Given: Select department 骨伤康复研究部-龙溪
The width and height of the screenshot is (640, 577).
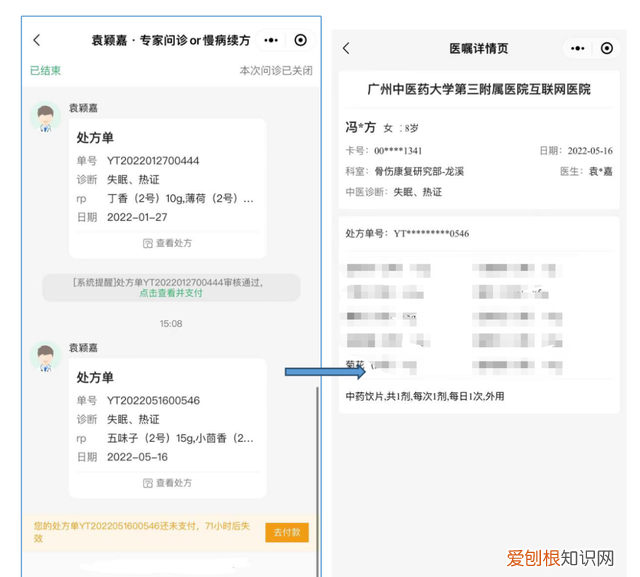Looking at the screenshot, I should pyautogui.click(x=419, y=171).
